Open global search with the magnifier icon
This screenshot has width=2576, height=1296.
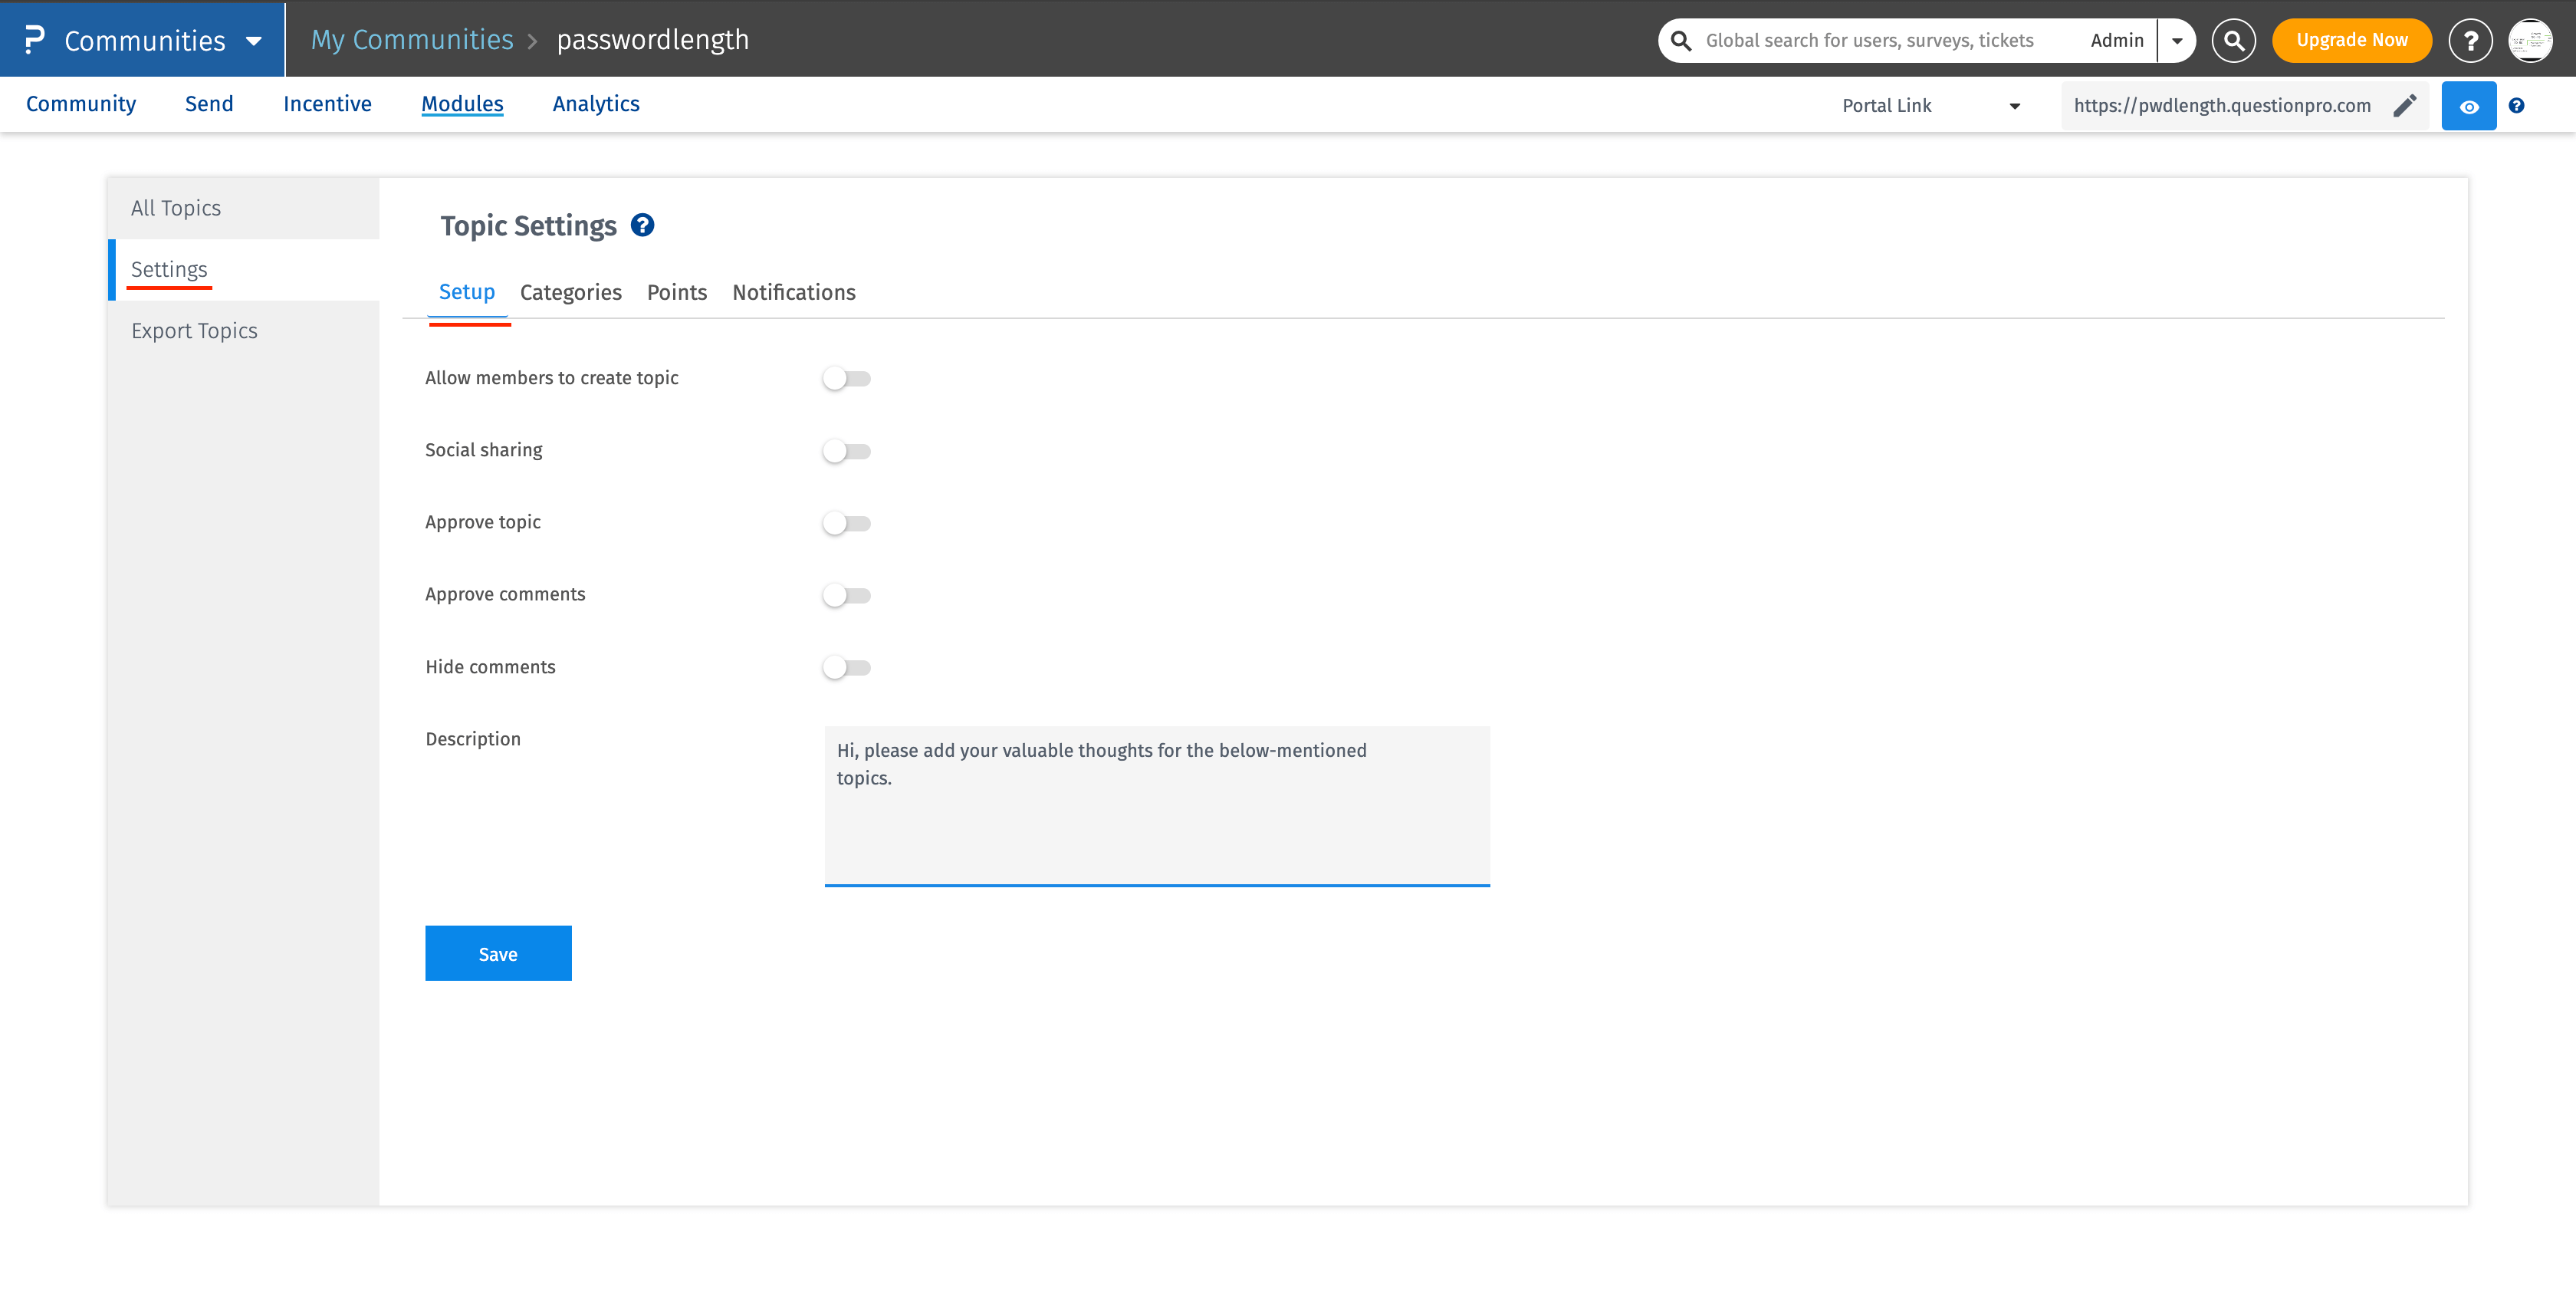[x=2233, y=40]
